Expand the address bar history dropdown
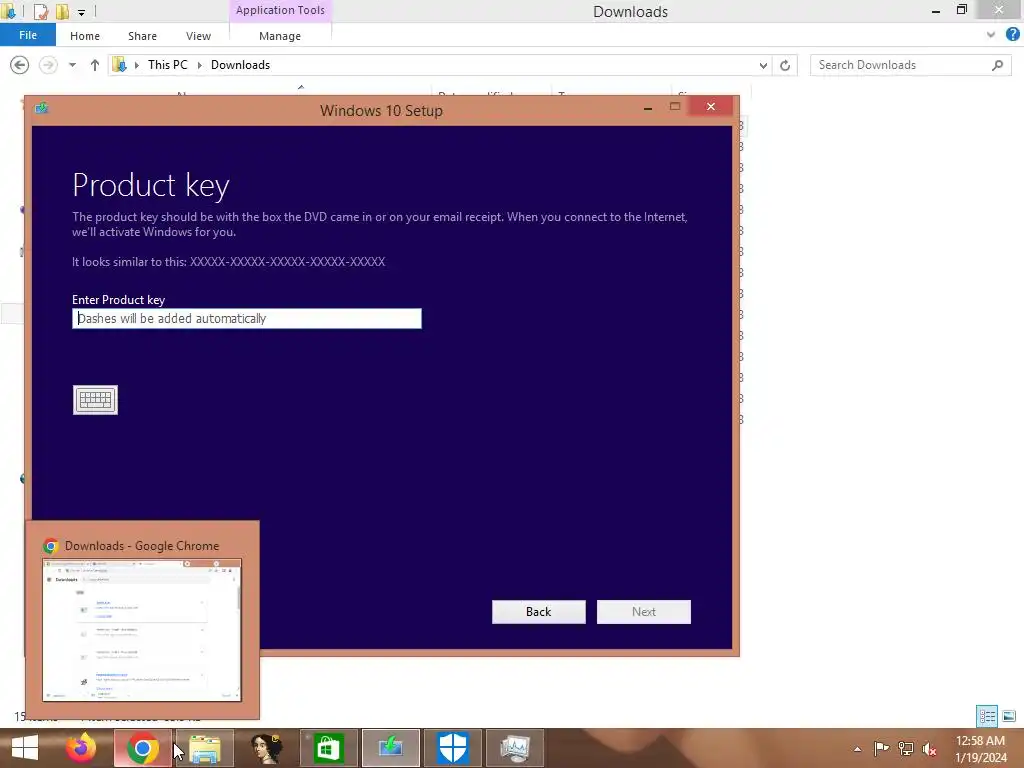The image size is (1024, 768). 763,65
